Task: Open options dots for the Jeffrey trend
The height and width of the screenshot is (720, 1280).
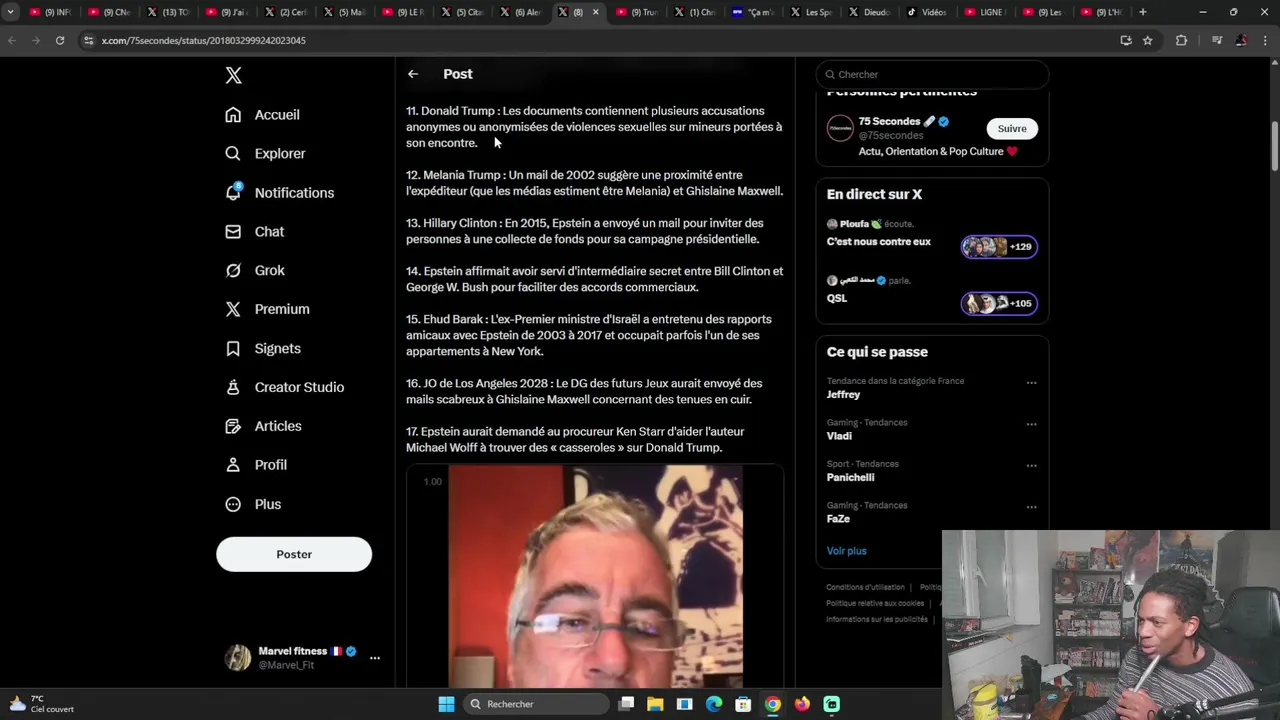Action: coord(1031,383)
